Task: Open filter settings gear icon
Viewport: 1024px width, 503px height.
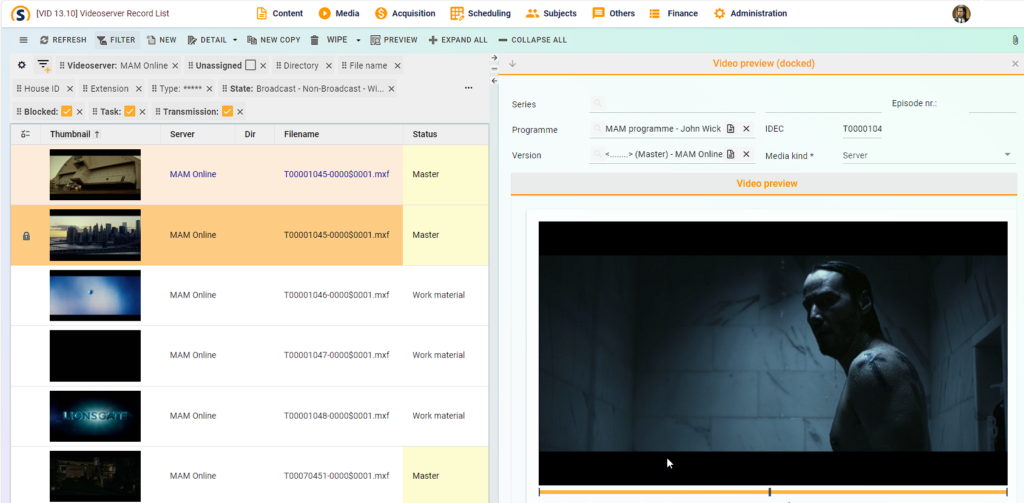Action: click(x=22, y=65)
